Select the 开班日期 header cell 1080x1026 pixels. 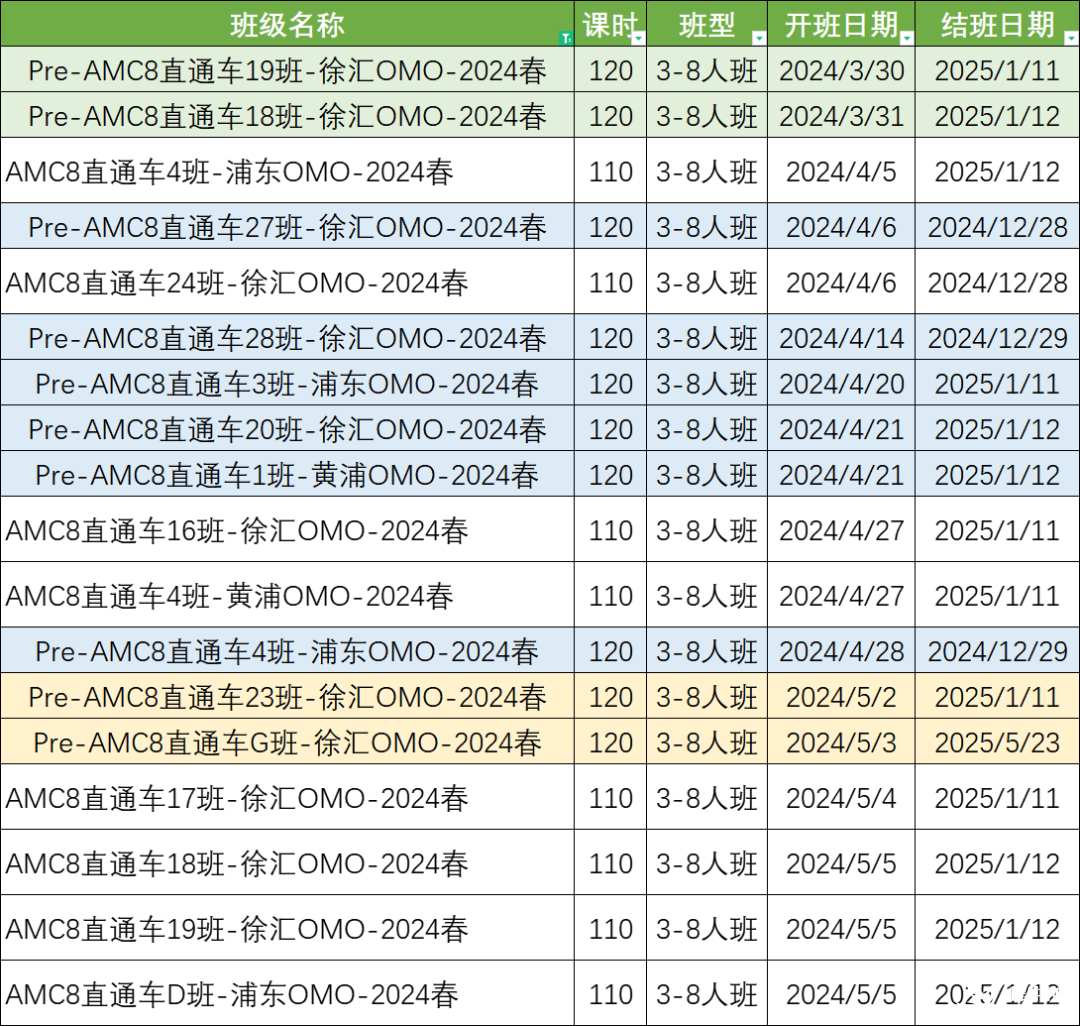tap(841, 24)
